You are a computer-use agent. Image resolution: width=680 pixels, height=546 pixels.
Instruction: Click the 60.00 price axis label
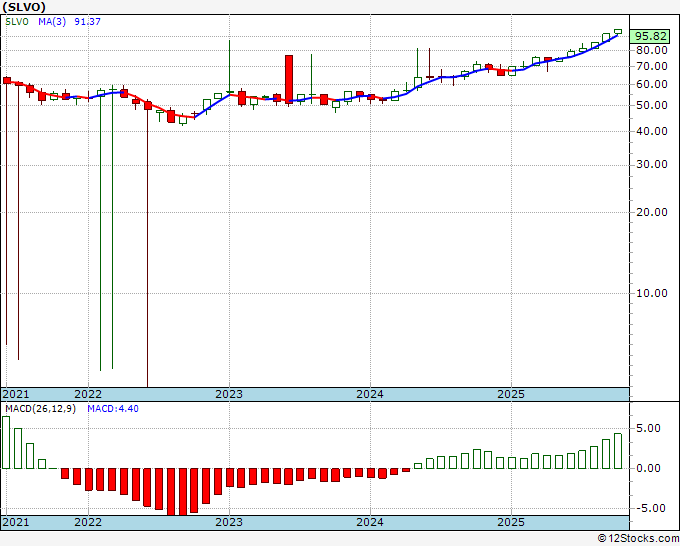tap(652, 84)
